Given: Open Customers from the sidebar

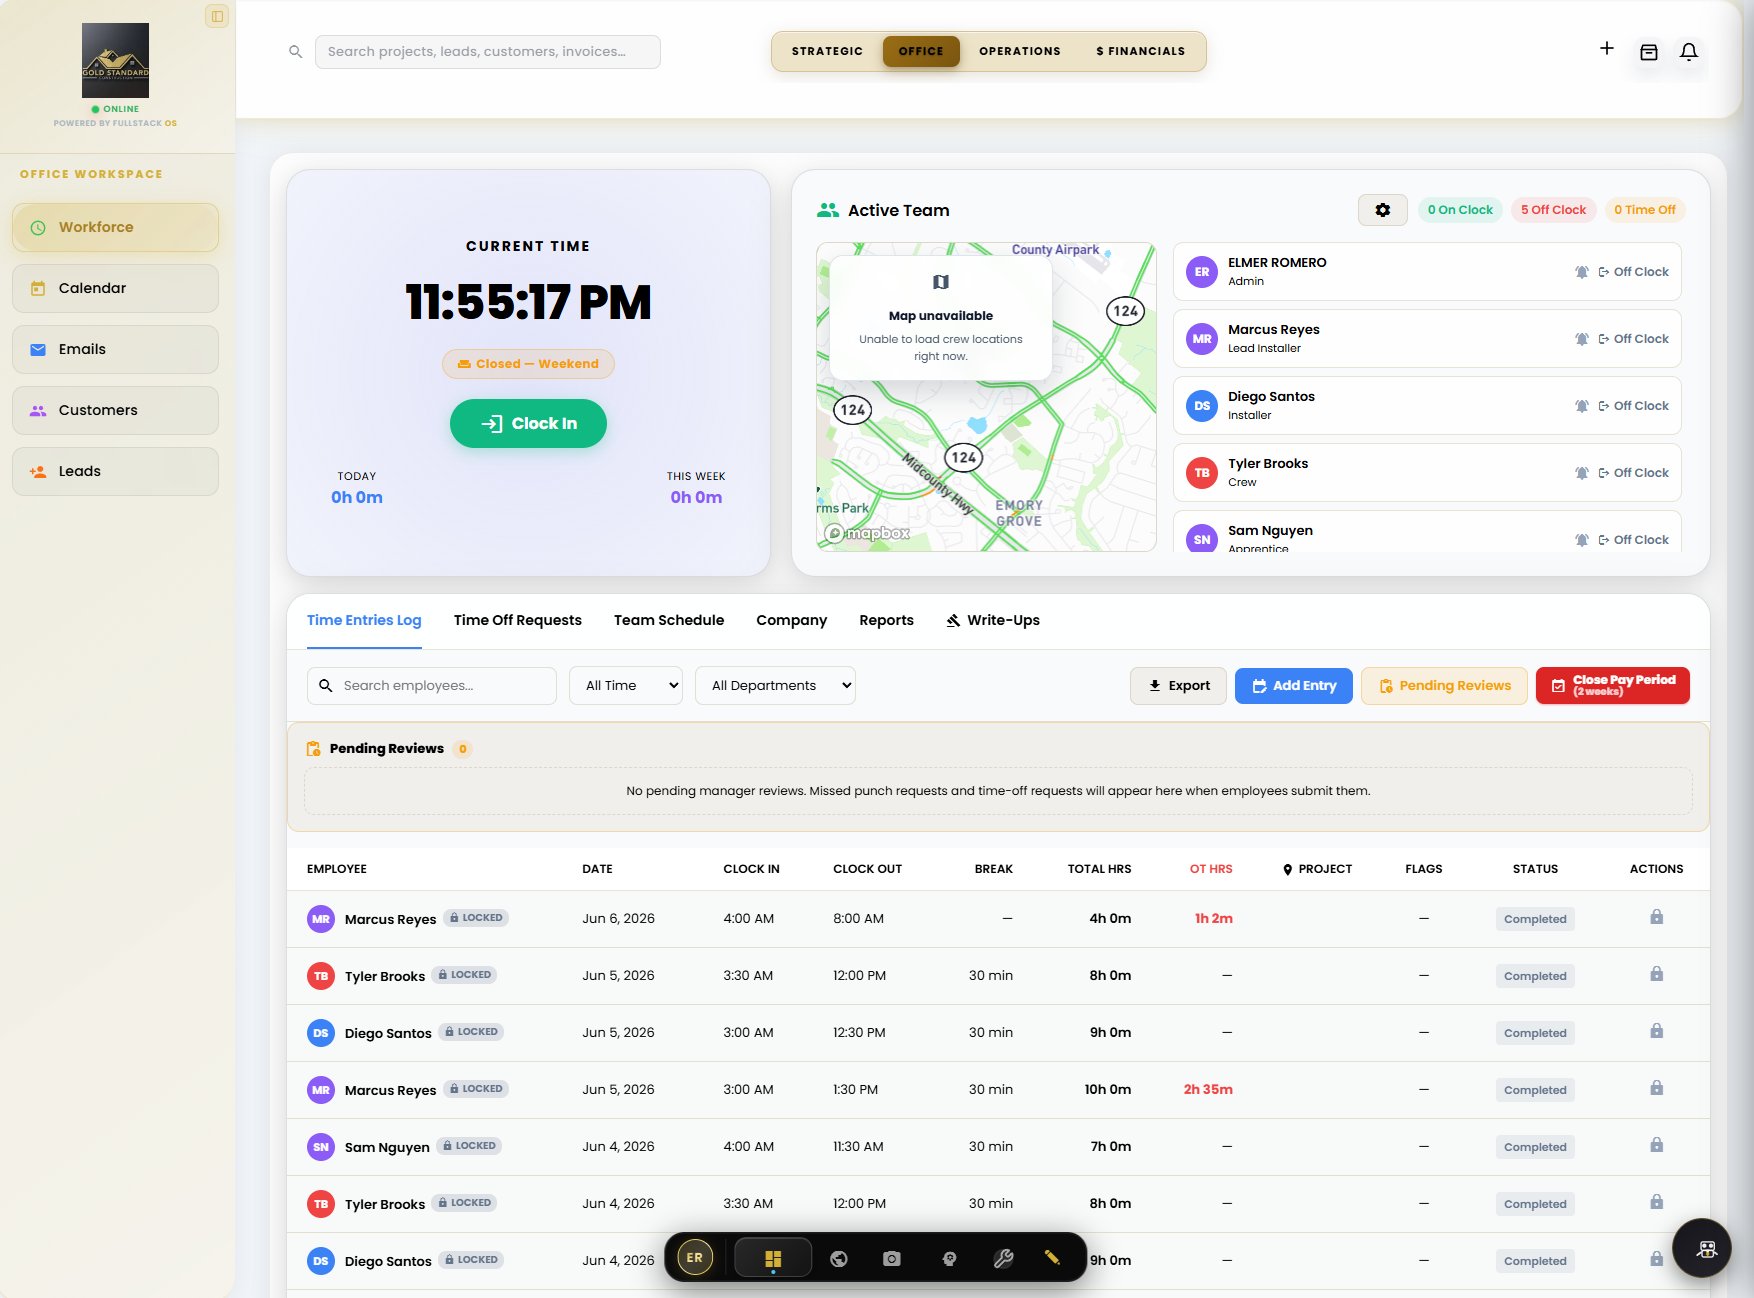Looking at the screenshot, I should tap(115, 410).
